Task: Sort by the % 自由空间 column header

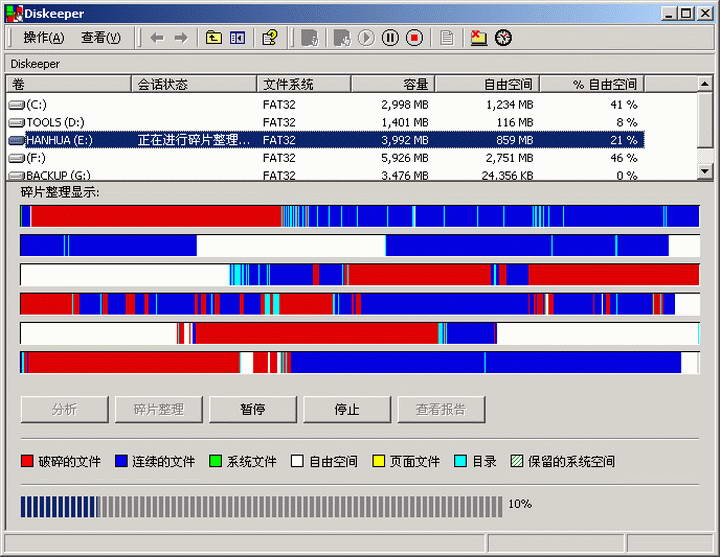Action: [591, 84]
